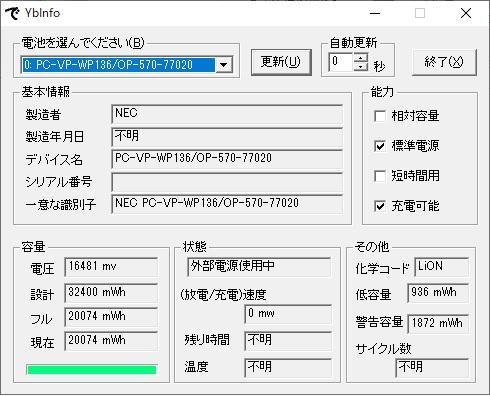The image size is (490, 396).
Task: Click the 製造年月日 field showing 不明
Action: point(227,137)
